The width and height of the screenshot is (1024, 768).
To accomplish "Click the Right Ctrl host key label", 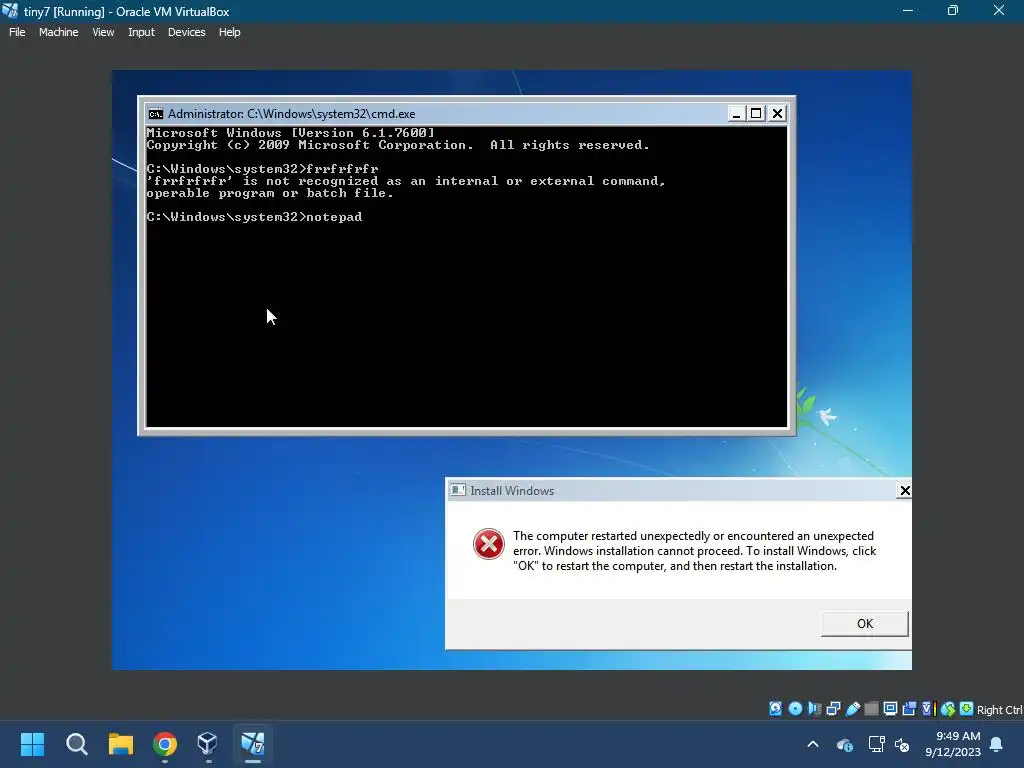I will click(999, 710).
